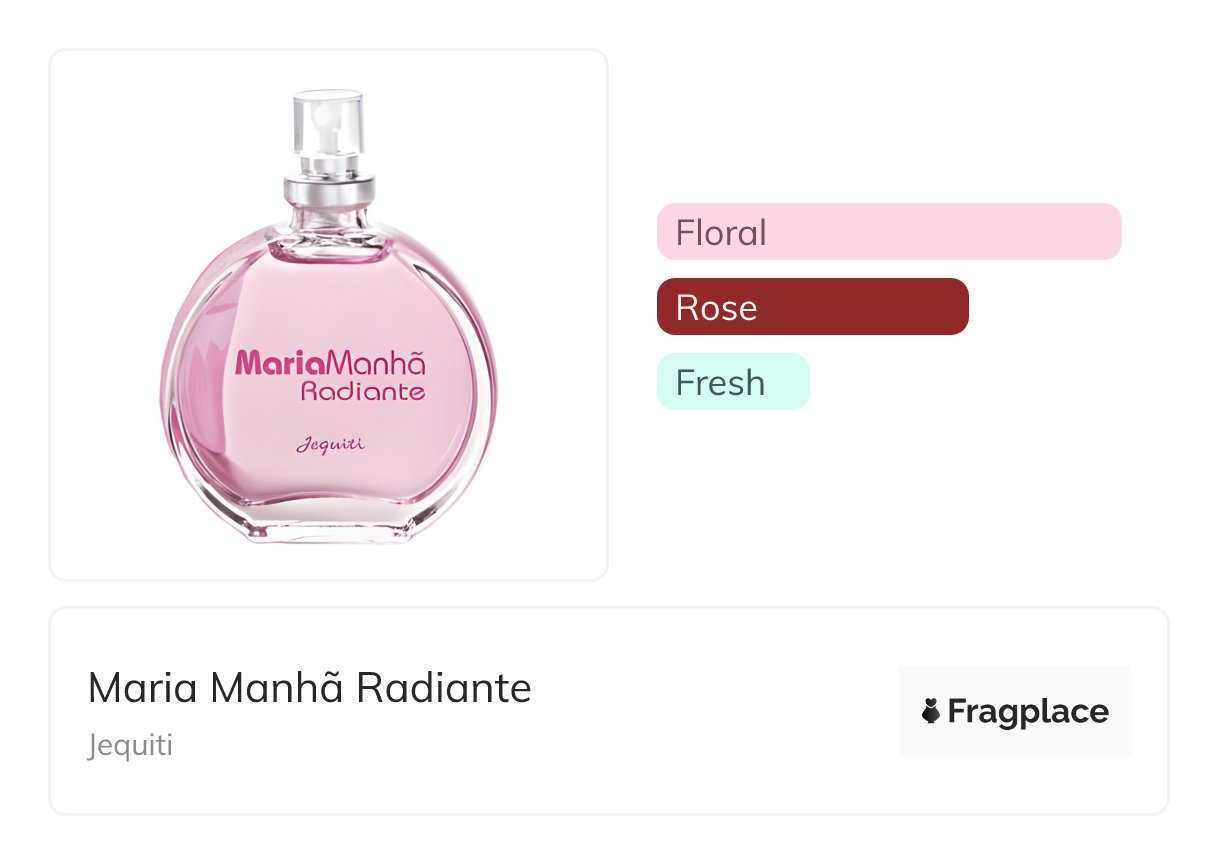The height and width of the screenshot is (864, 1218).
Task: Open the Fragplace wordmark link
Action: (x=1027, y=711)
